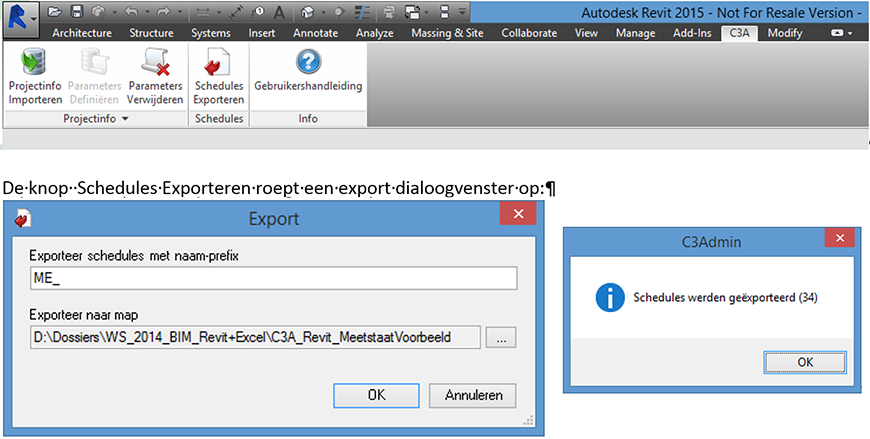Switch to the Collaborate ribbon tab
The image size is (870, 439).
(x=529, y=33)
